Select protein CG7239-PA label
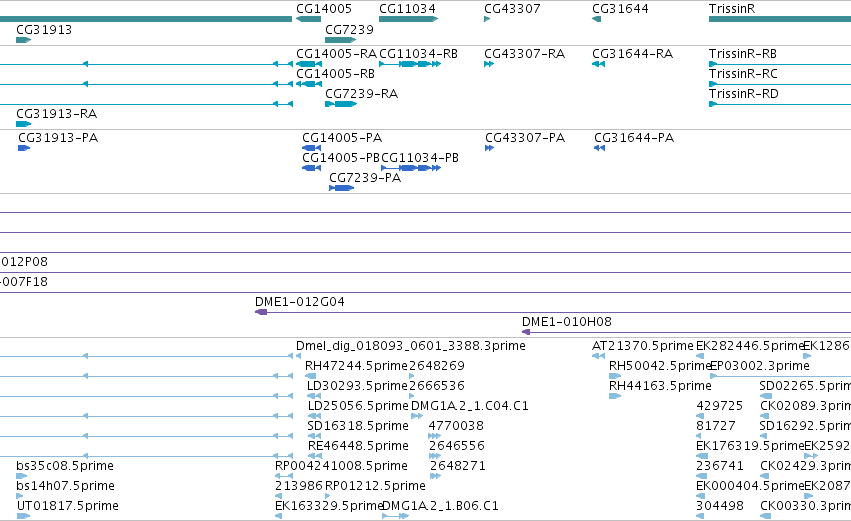The width and height of the screenshot is (851, 521). click(365, 178)
